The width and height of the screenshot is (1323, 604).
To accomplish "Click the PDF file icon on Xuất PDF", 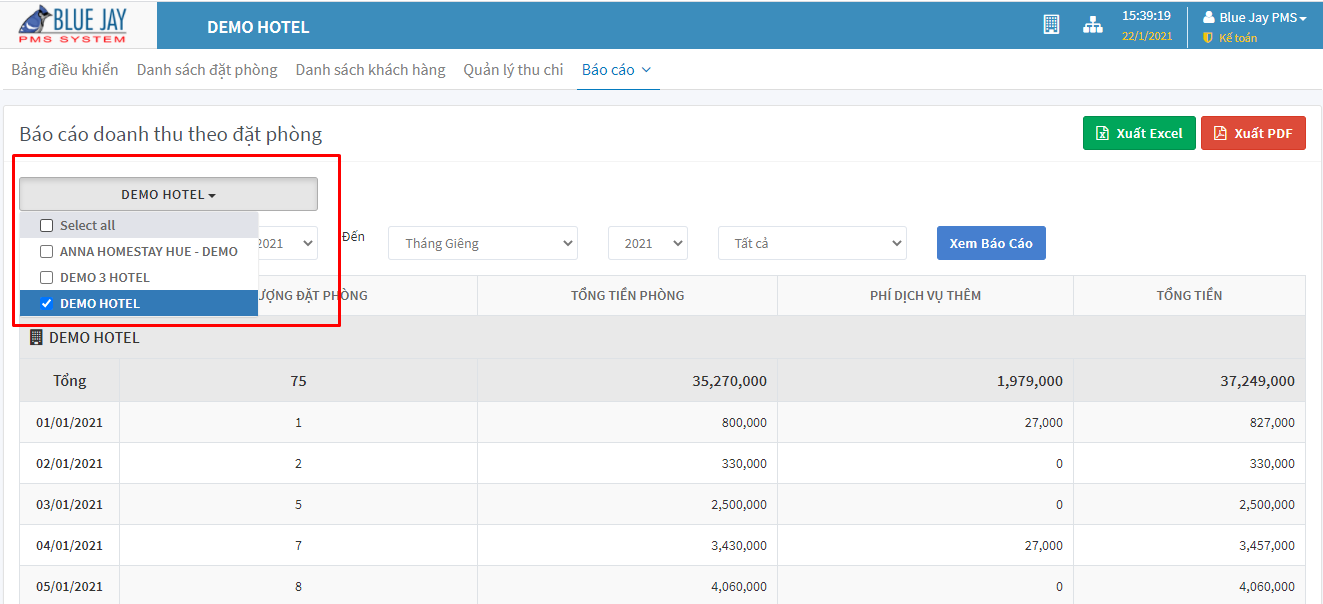I will [1219, 133].
